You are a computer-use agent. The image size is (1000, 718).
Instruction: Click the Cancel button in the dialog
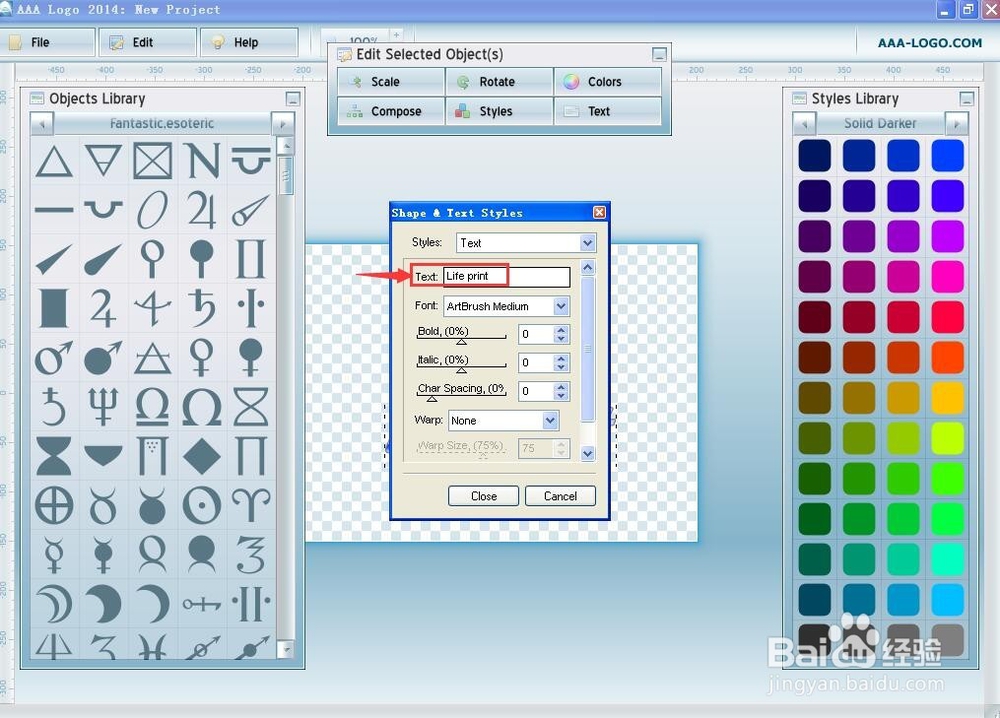coord(560,496)
